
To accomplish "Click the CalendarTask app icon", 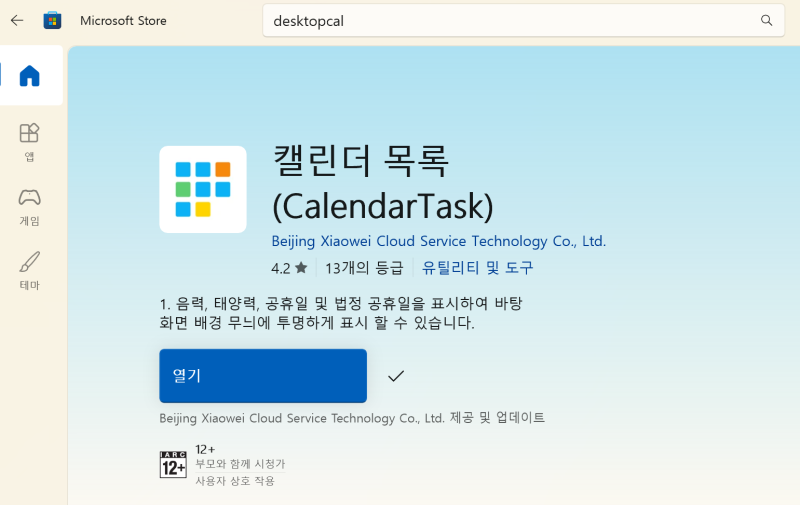I will click(x=203, y=189).
